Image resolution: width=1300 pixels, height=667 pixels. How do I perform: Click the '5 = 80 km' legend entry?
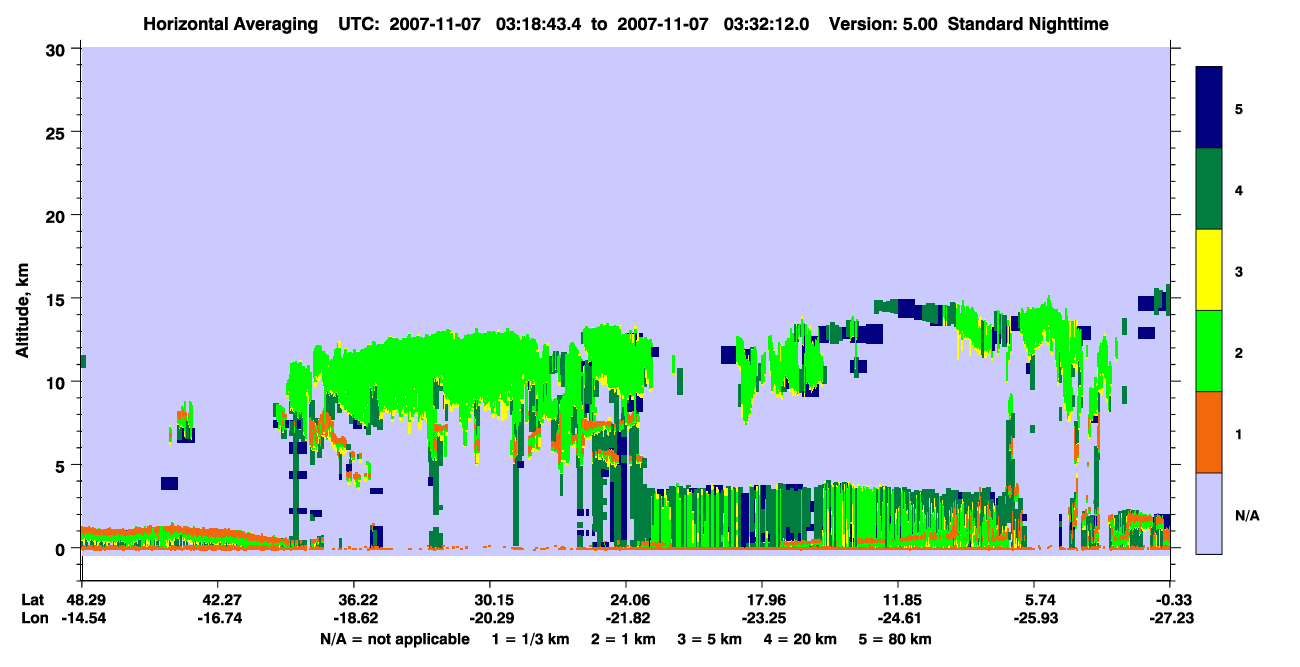pos(896,639)
